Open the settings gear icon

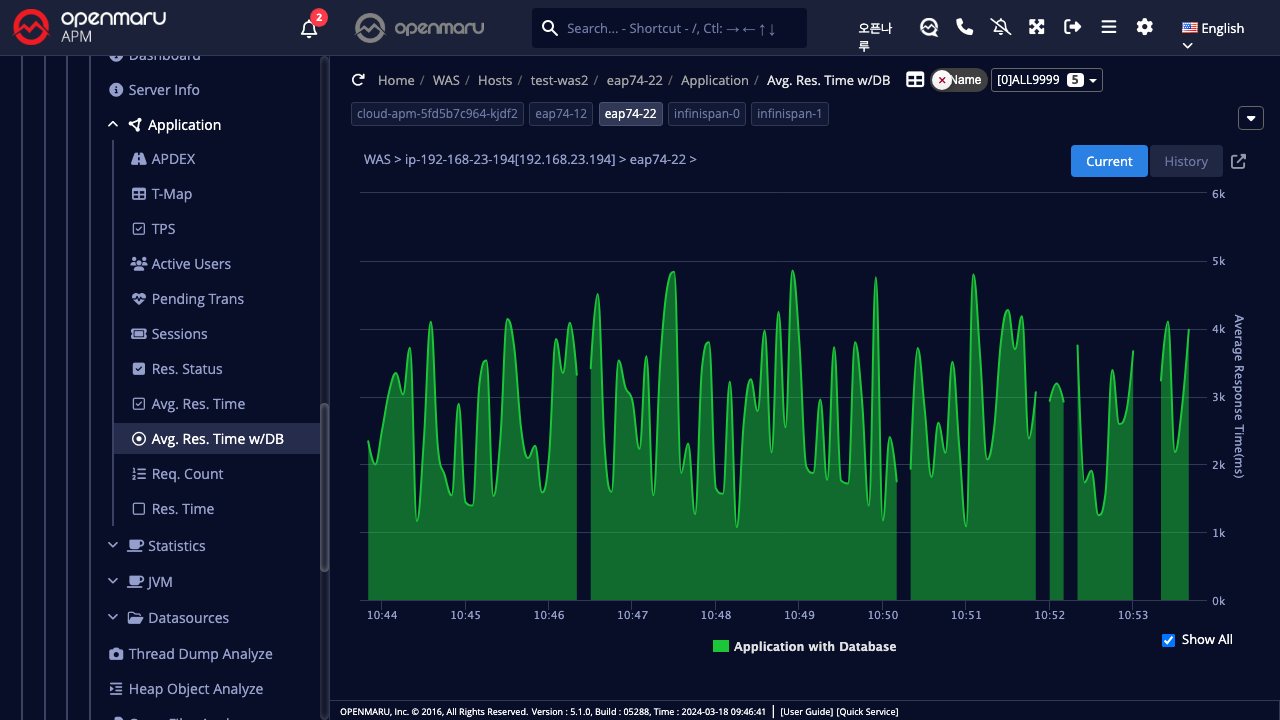pos(1145,27)
